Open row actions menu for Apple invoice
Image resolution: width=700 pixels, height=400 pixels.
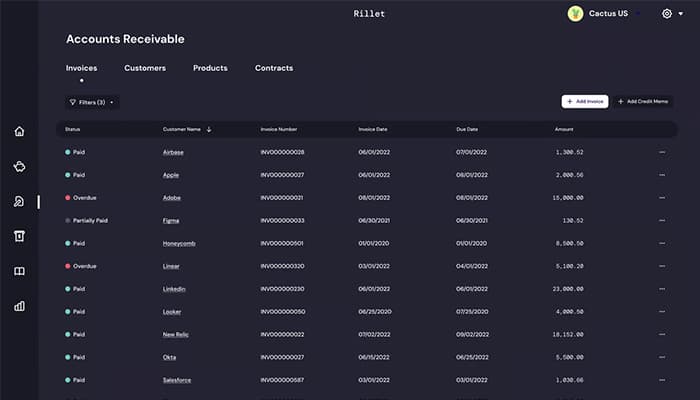[x=662, y=175]
